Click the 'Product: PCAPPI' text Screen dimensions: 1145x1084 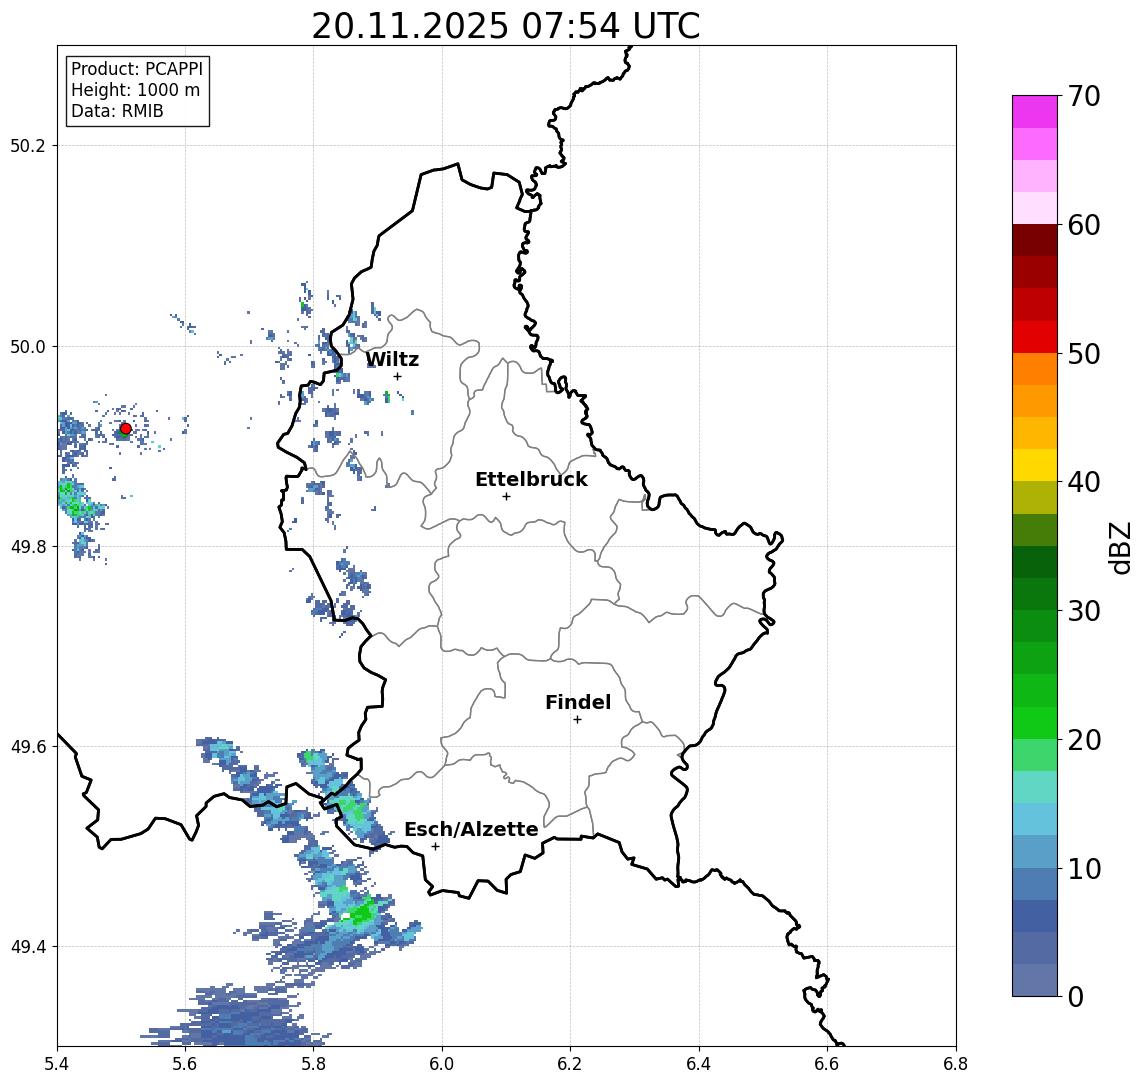[137, 69]
